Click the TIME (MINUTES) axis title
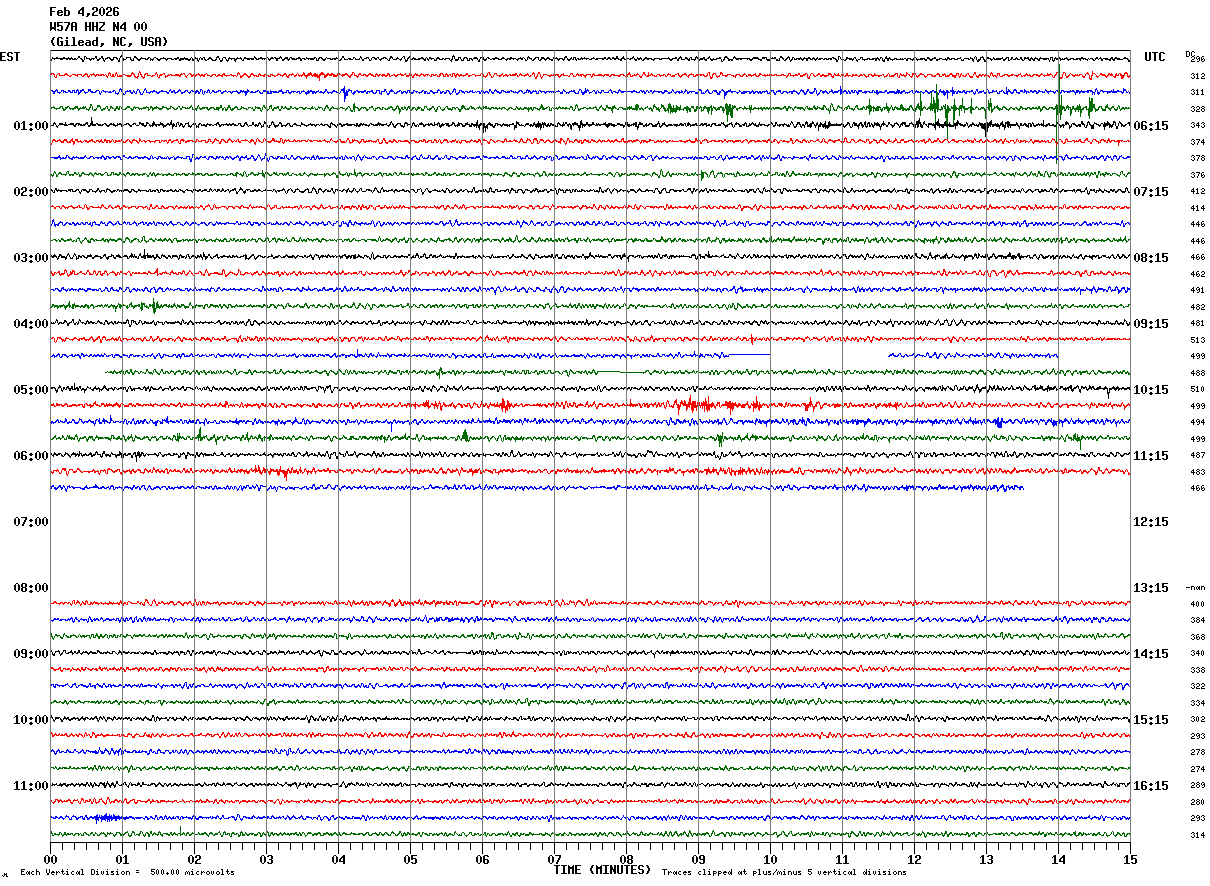This screenshot has height=886, width=1210. pyautogui.click(x=602, y=870)
